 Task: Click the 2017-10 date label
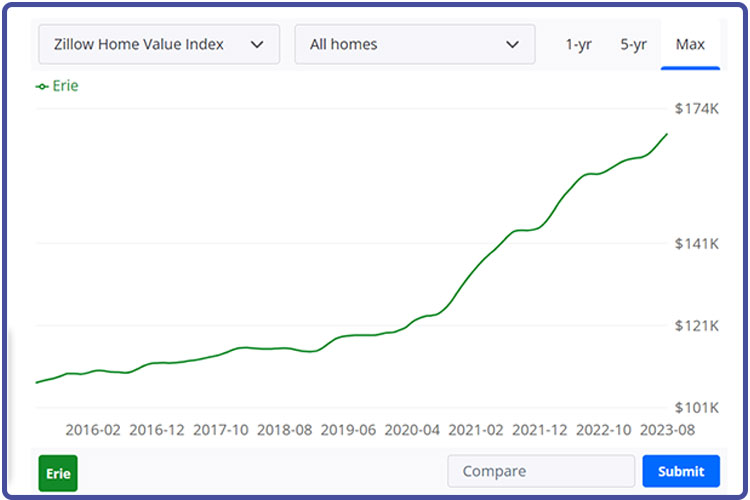click(x=221, y=430)
